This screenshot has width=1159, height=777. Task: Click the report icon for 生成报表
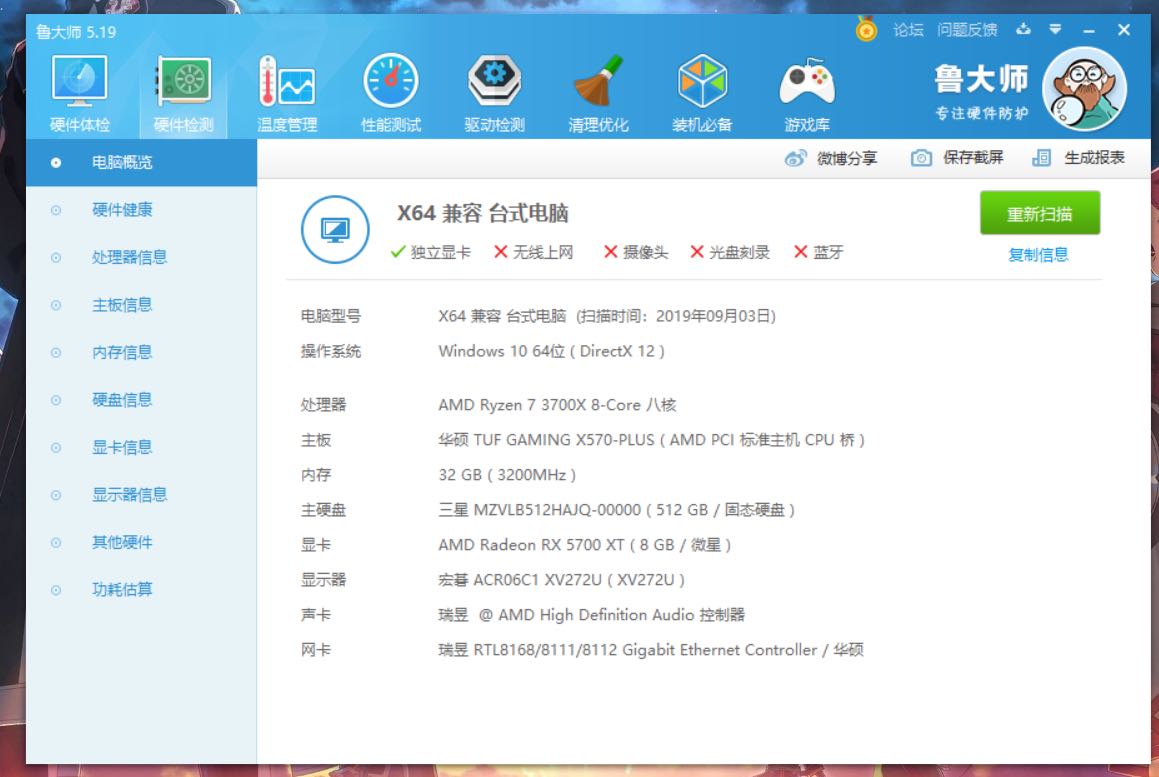click(1041, 157)
